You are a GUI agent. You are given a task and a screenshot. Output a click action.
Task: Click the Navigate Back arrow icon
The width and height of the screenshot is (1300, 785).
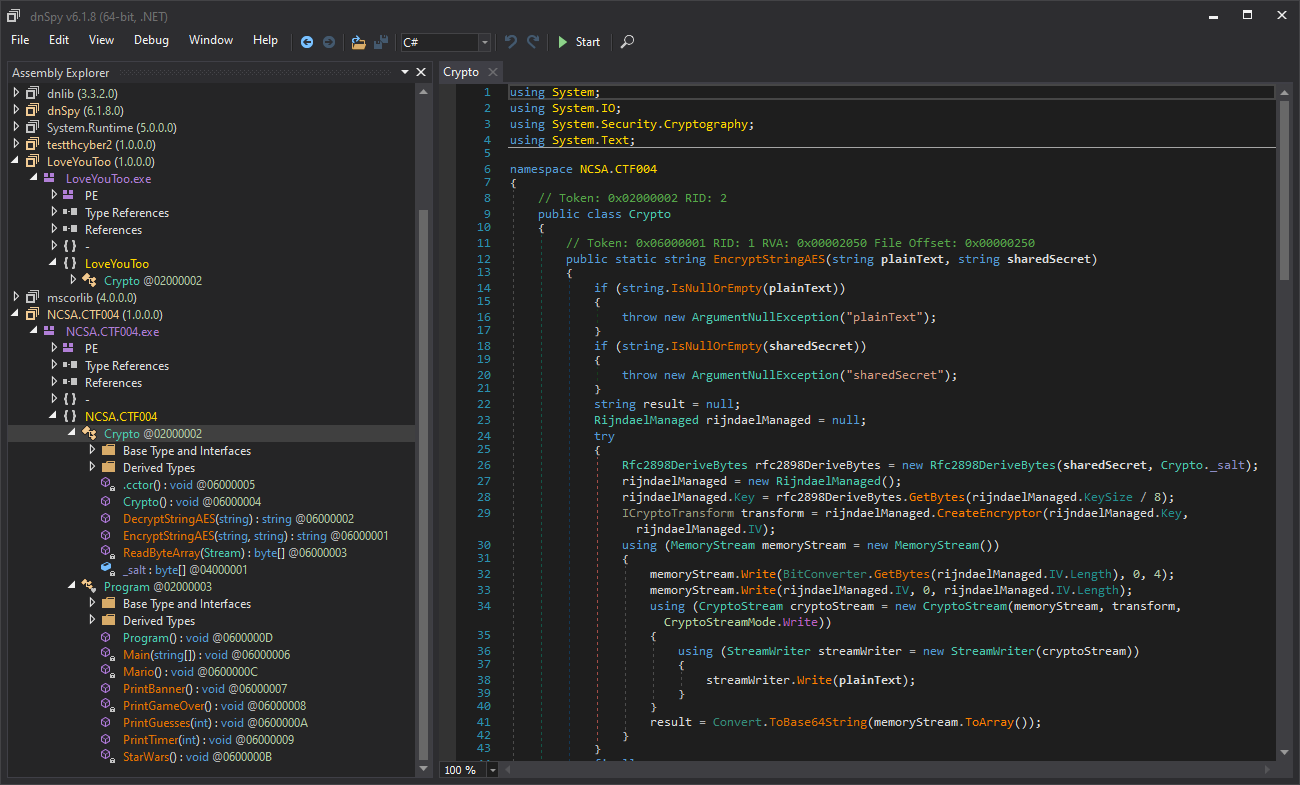click(307, 42)
